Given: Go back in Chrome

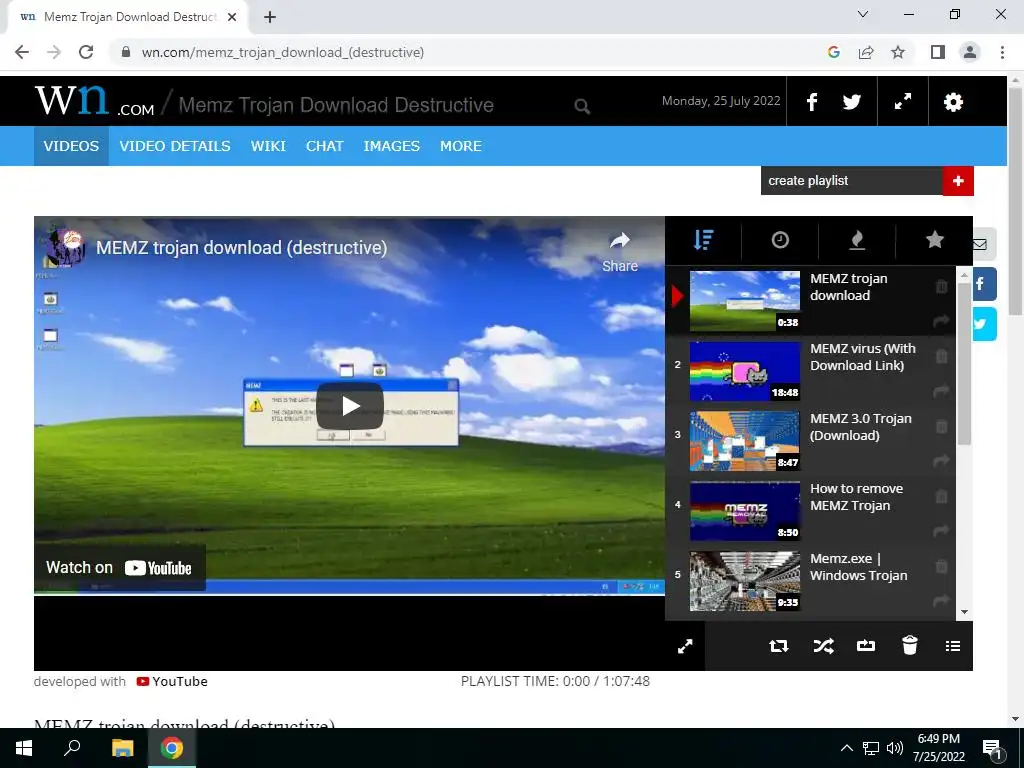Looking at the screenshot, I should pos(22,52).
